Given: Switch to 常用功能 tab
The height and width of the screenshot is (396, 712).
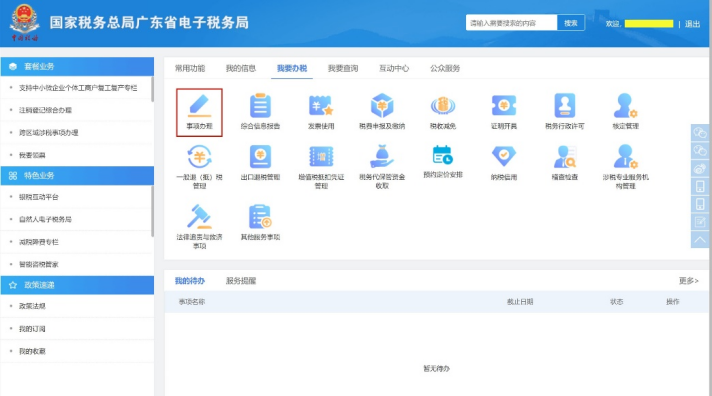Looking at the screenshot, I should click(x=190, y=69).
